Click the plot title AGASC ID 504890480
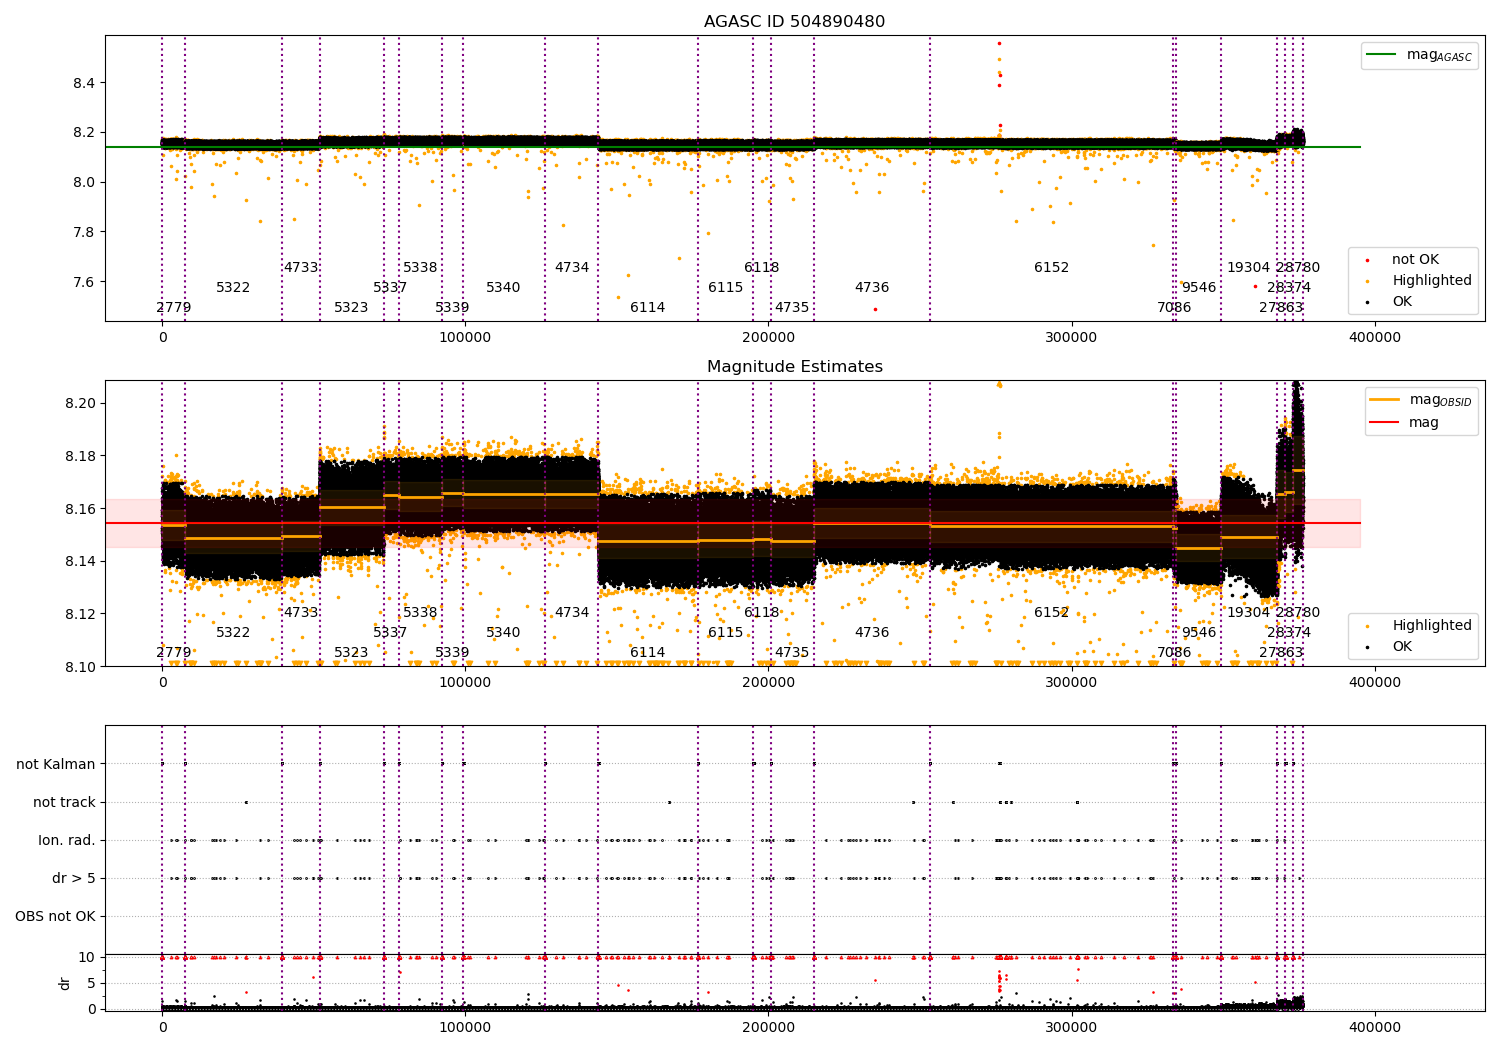 pyautogui.click(x=794, y=22)
